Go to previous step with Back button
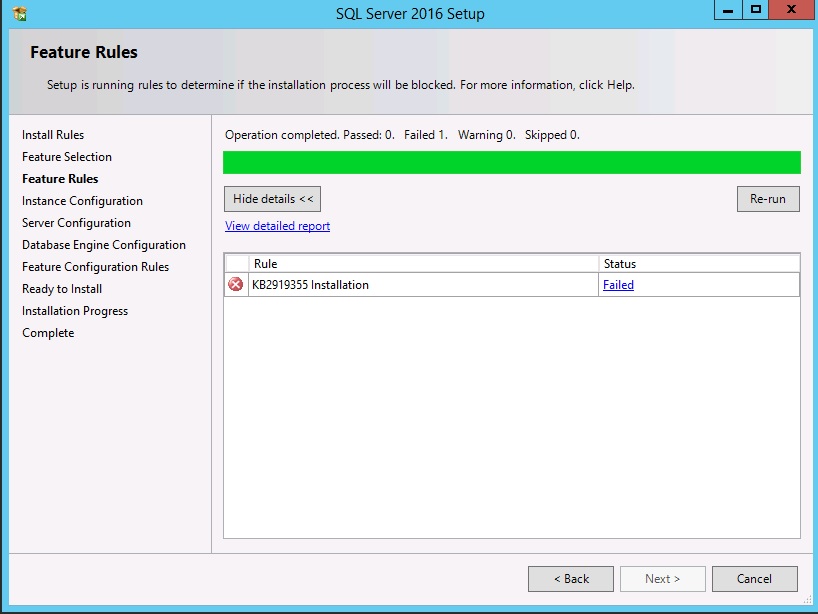Viewport: 818px width, 614px height. pos(571,579)
